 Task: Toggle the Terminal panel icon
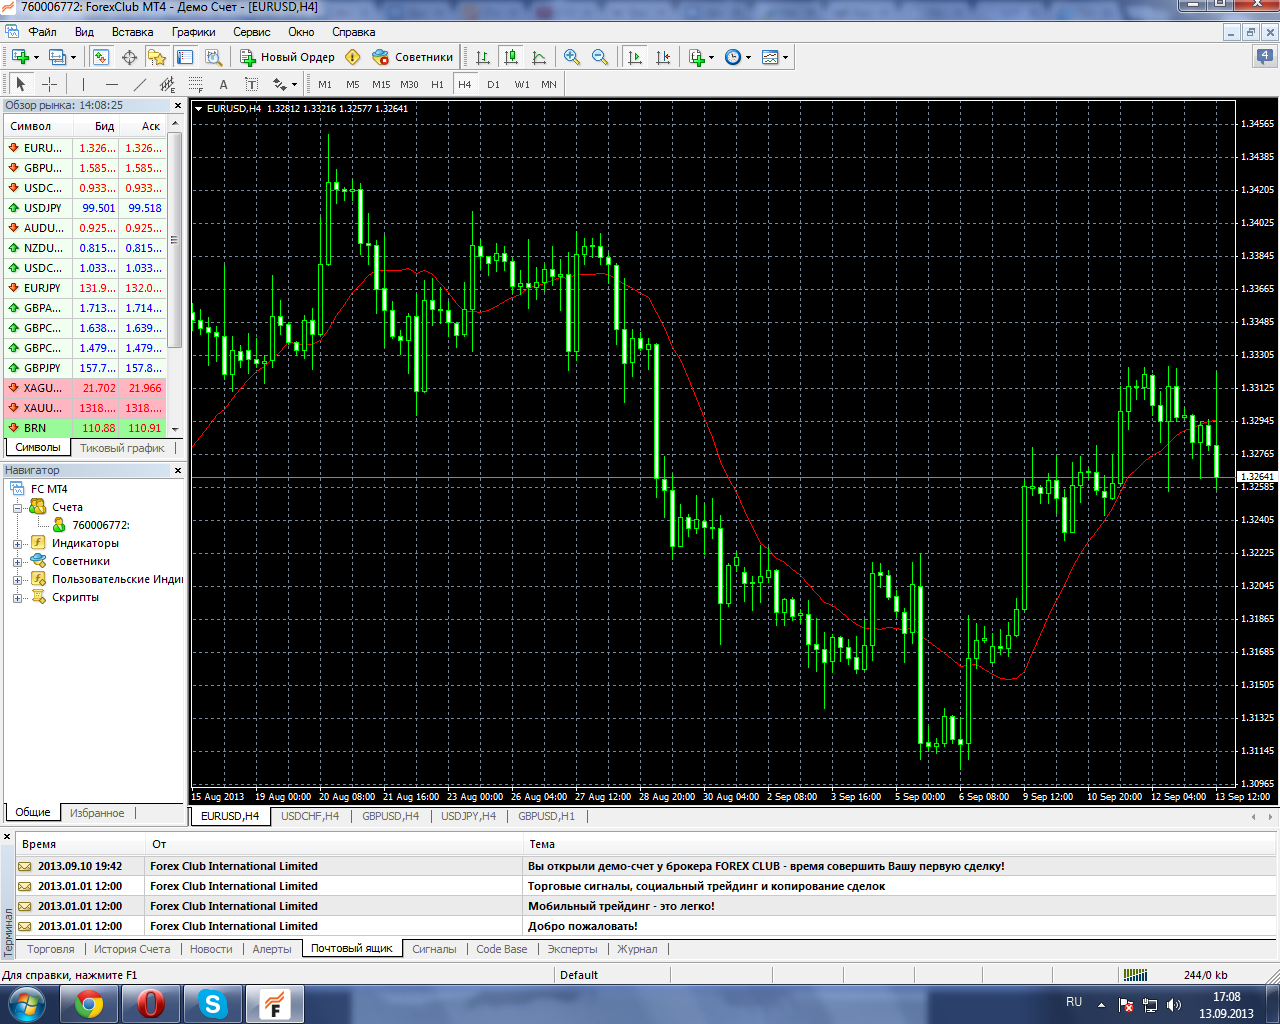click(x=185, y=57)
